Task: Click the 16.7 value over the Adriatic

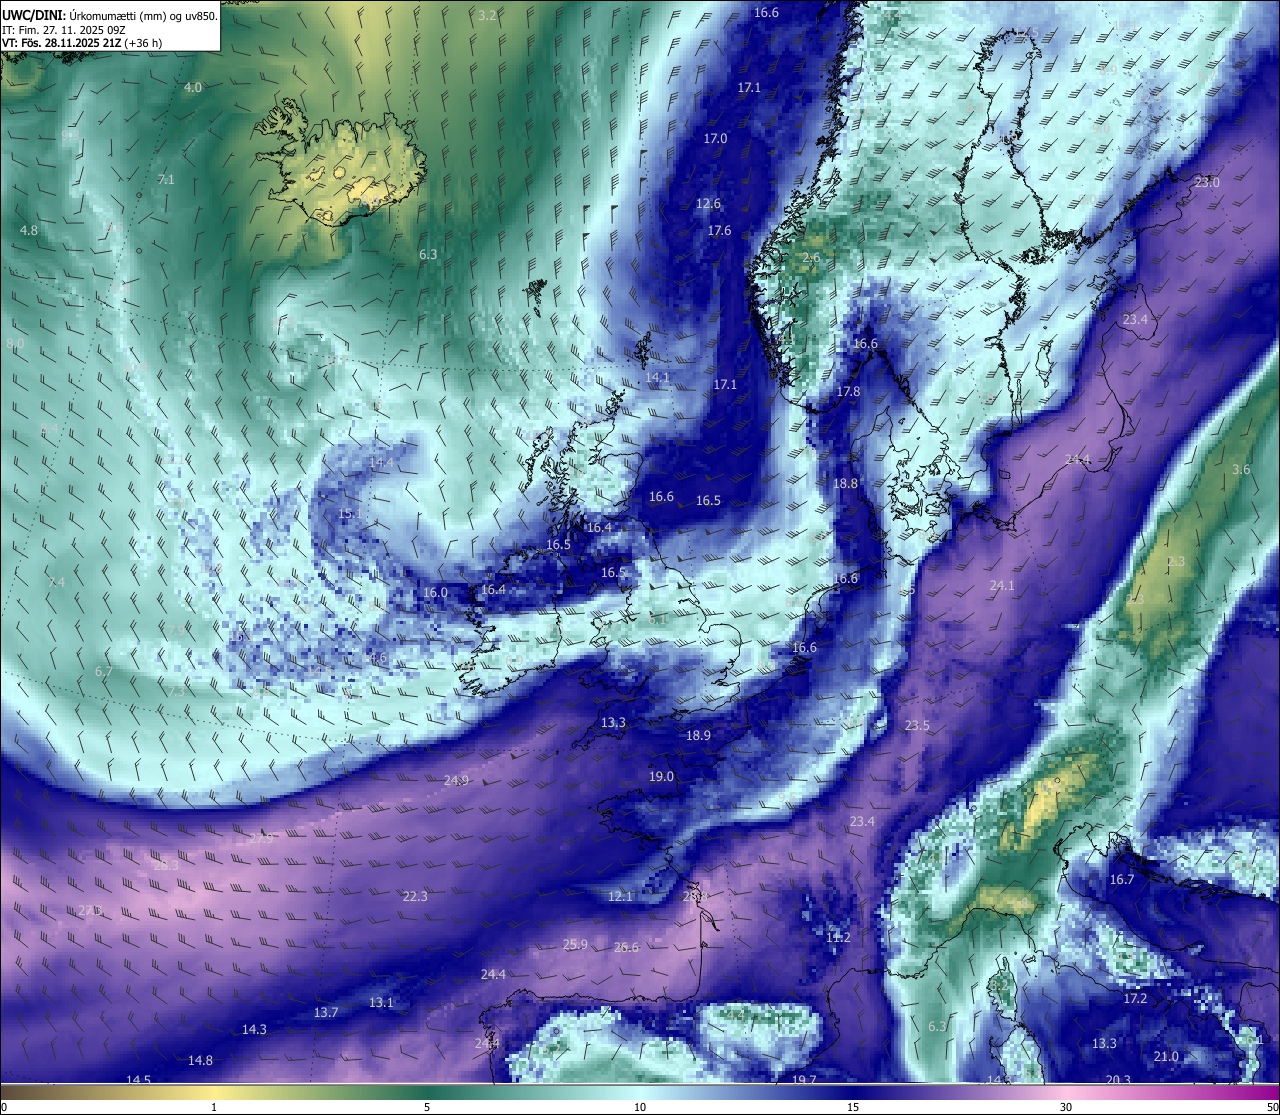Action: click(1122, 880)
